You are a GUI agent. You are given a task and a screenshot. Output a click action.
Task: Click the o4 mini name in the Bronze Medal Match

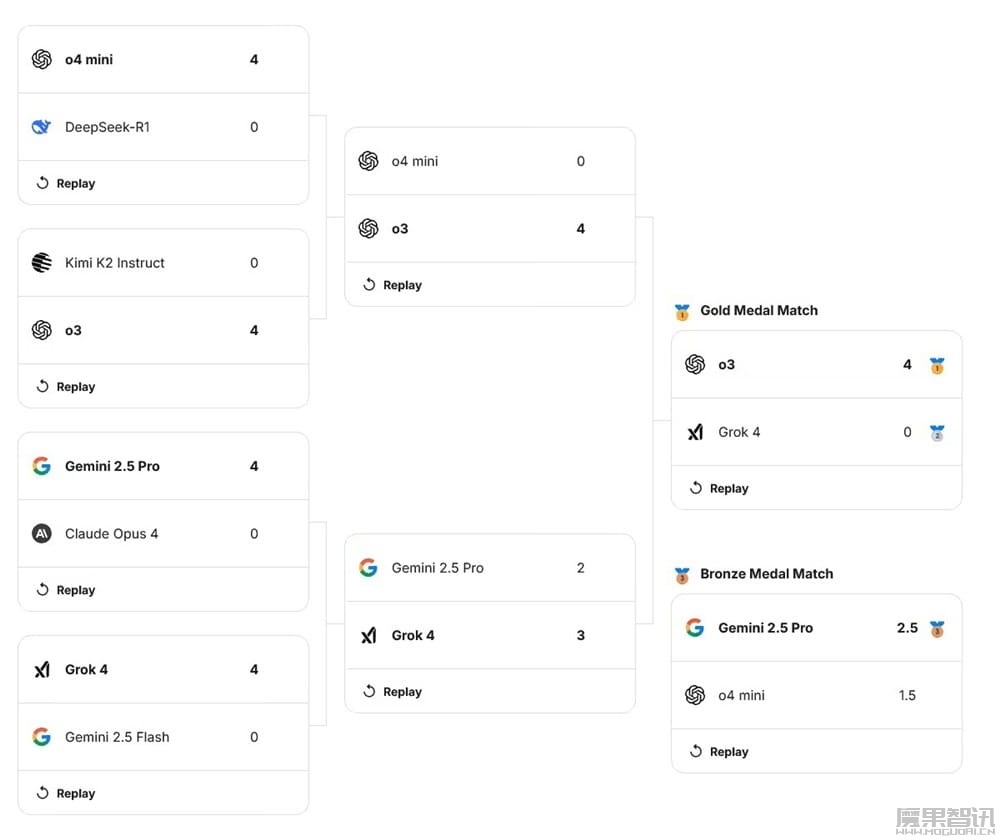pyautogui.click(x=742, y=695)
